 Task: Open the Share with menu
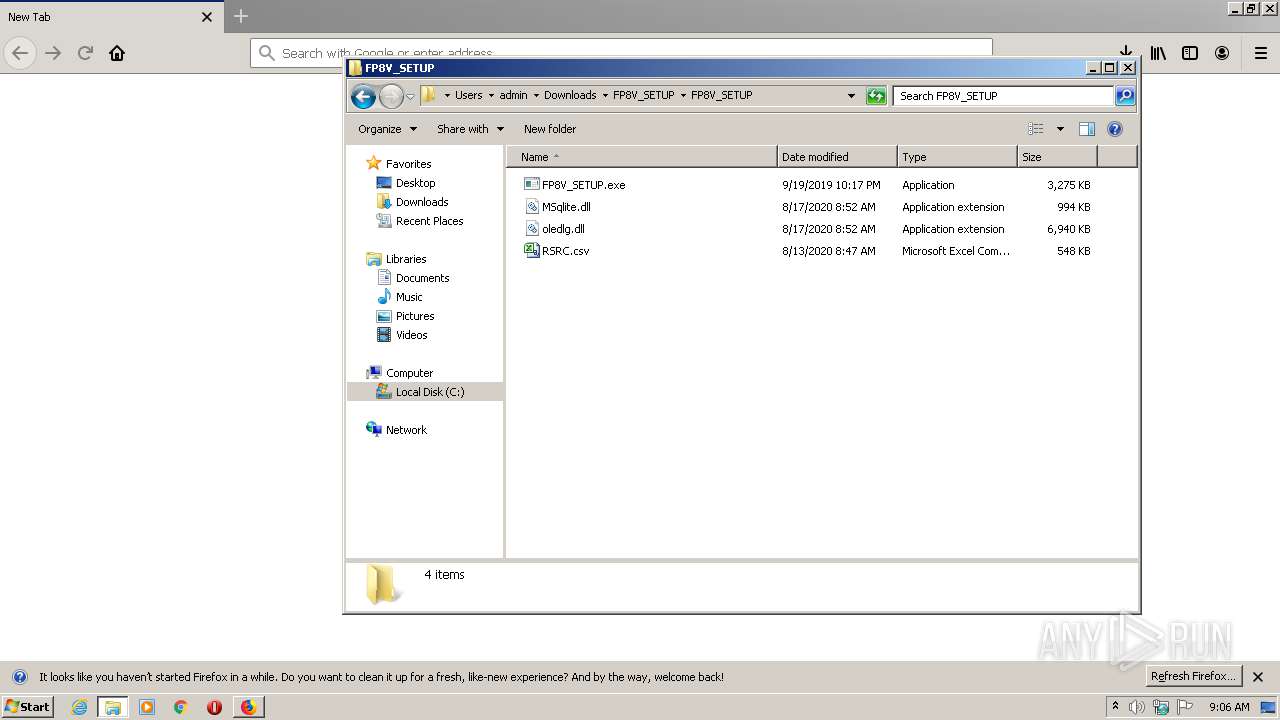(x=470, y=129)
